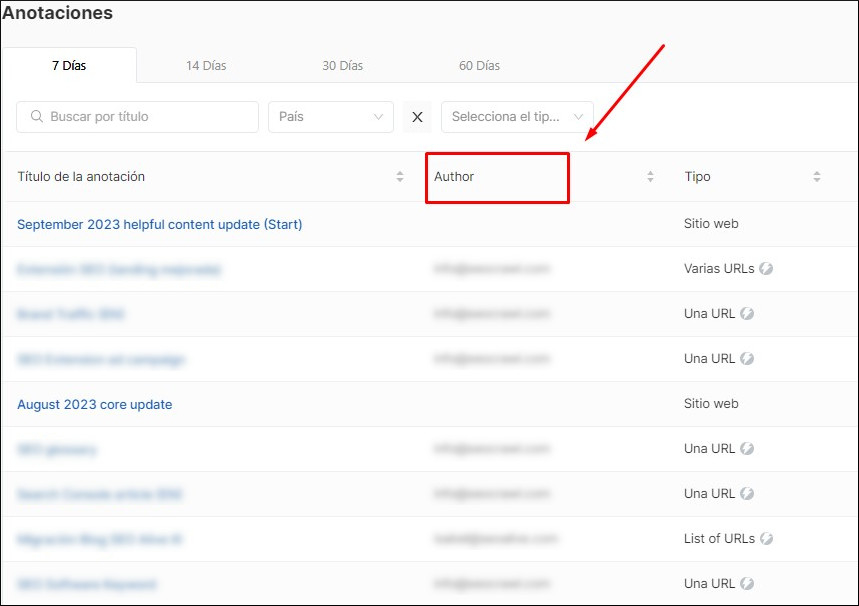This screenshot has height=606, width=859.
Task: Sort the Tipo column using its sort arrows
Action: [816, 176]
